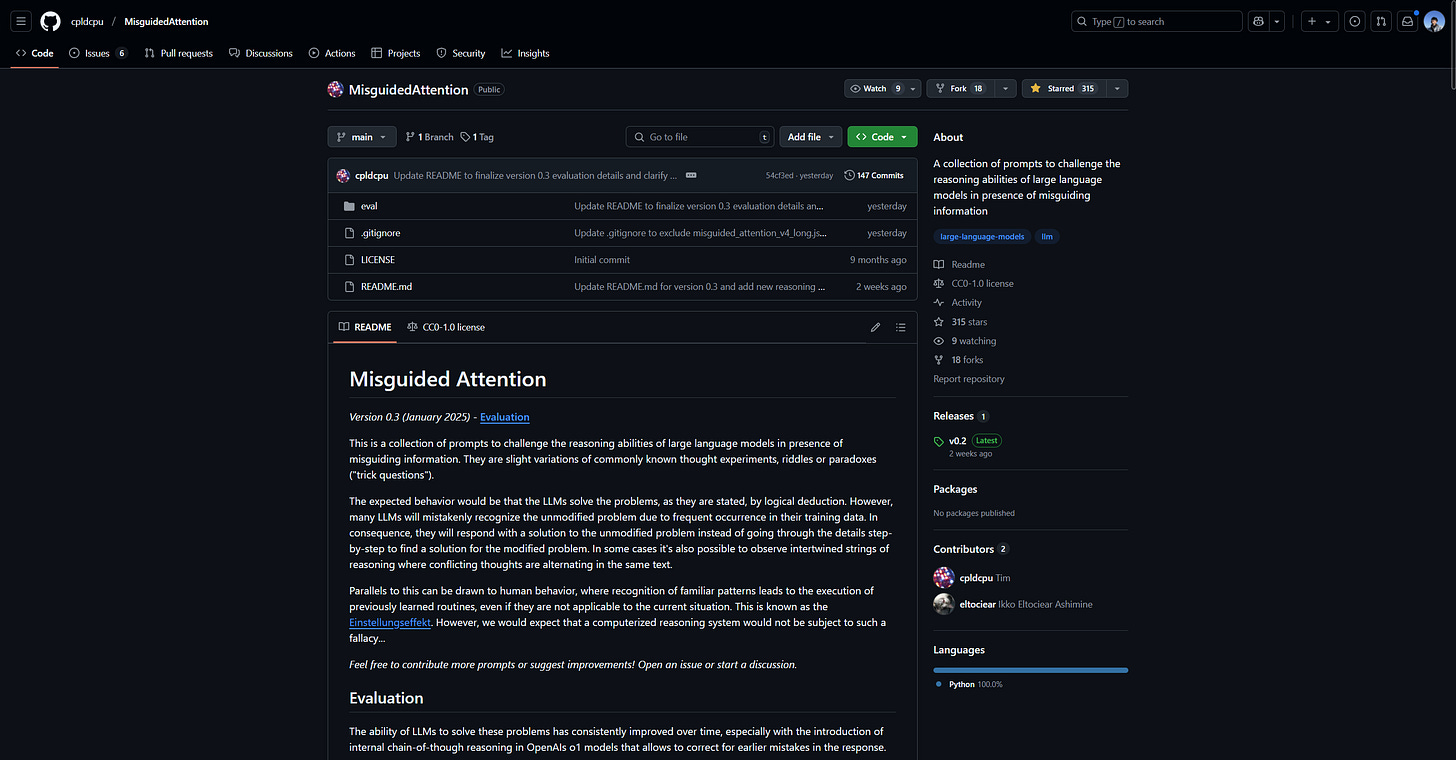The width and height of the screenshot is (1456, 760).
Task: Follow the Evaluation link in README
Action: click(505, 417)
